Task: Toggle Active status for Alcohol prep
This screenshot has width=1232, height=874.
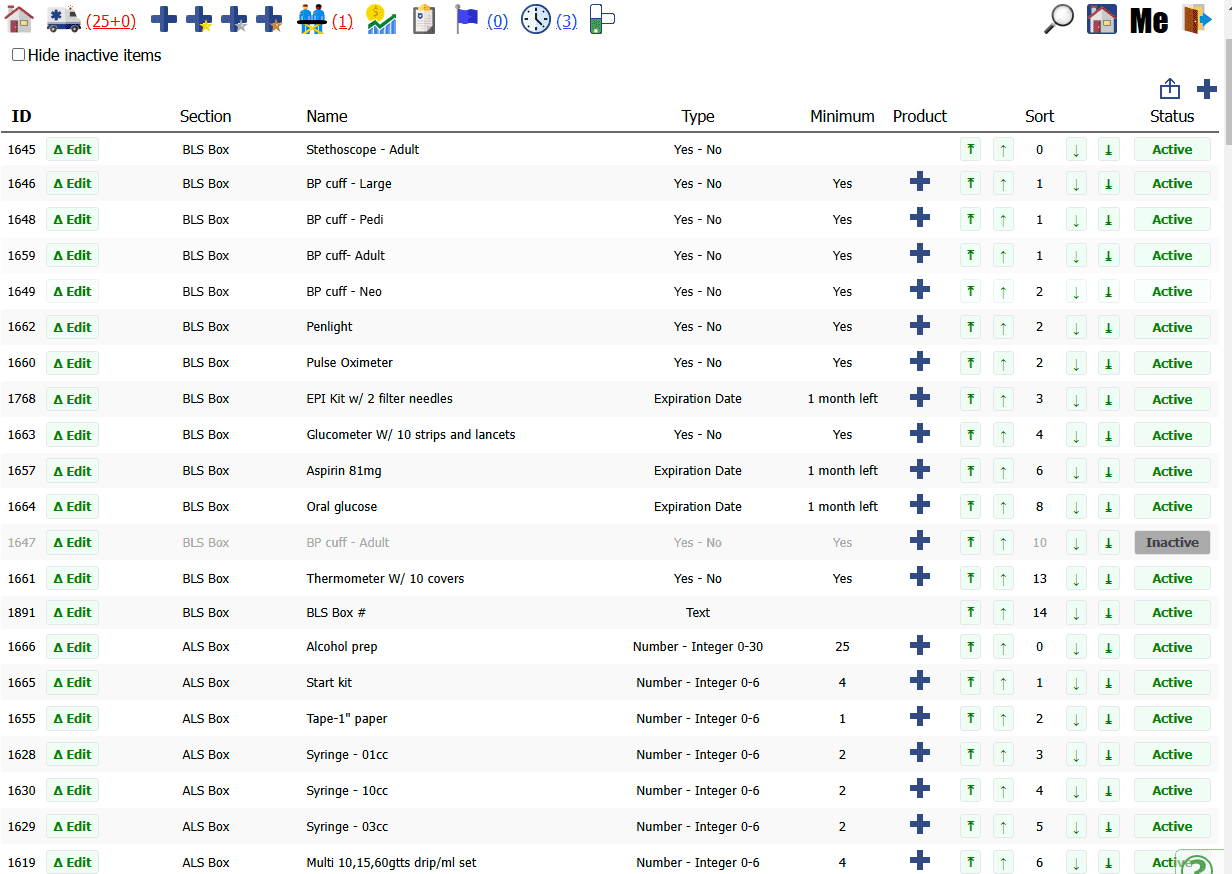Action: [1172, 647]
